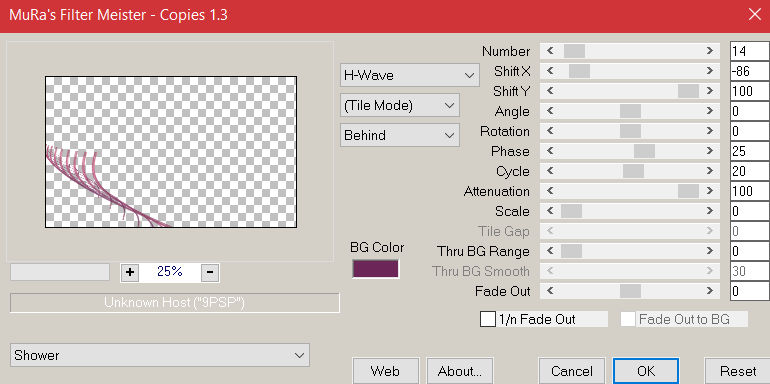
Task: Click the Reset button
Action: click(738, 371)
